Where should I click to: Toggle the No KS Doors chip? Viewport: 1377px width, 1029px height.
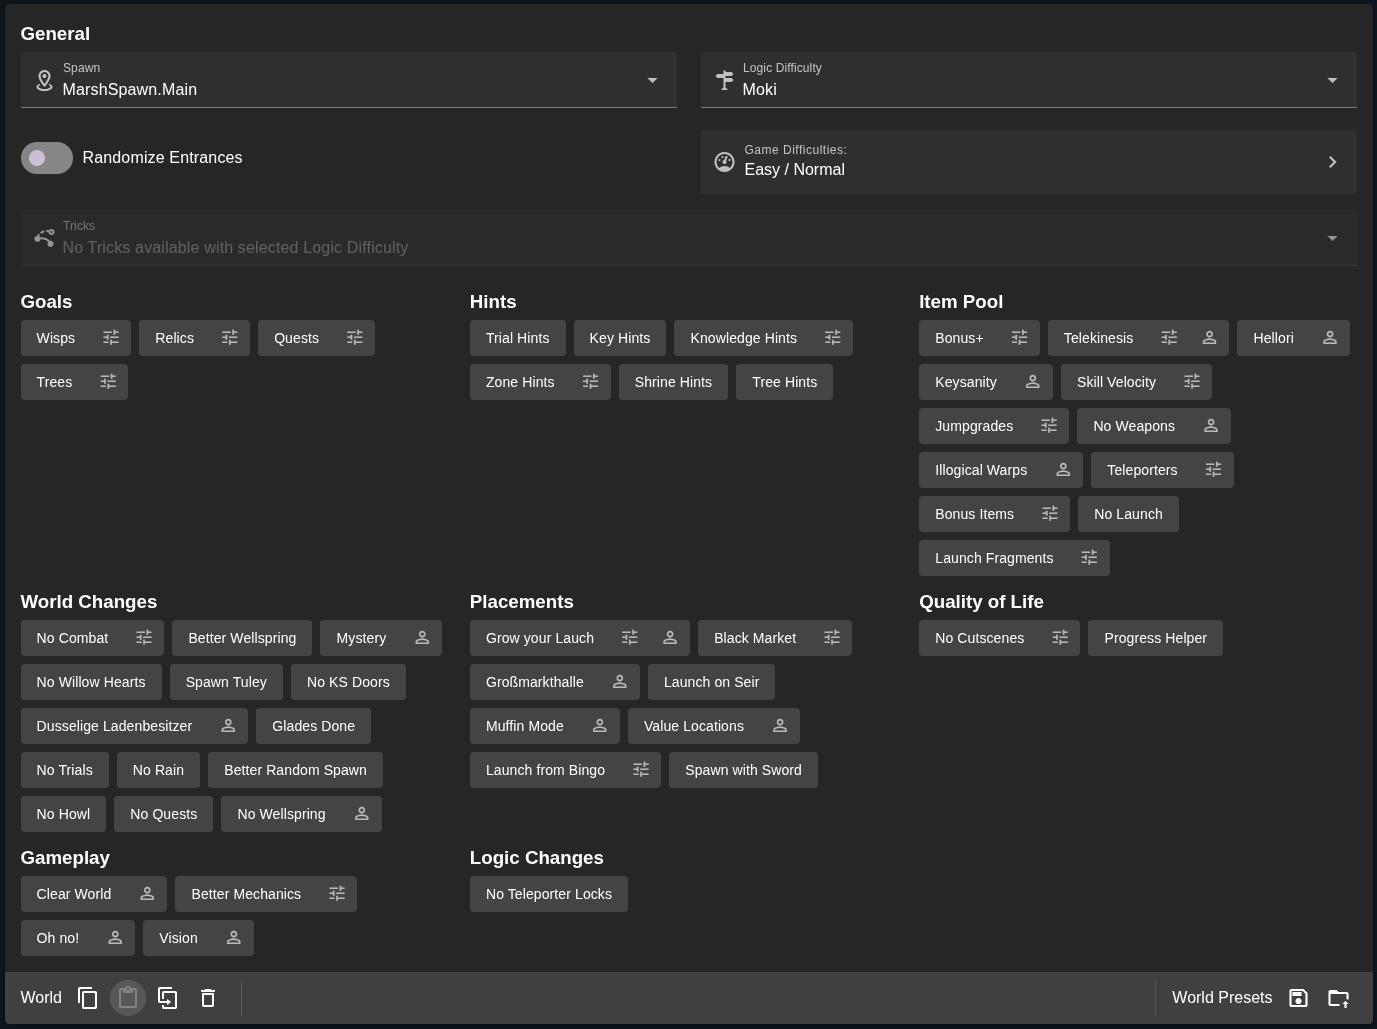click(x=348, y=682)
